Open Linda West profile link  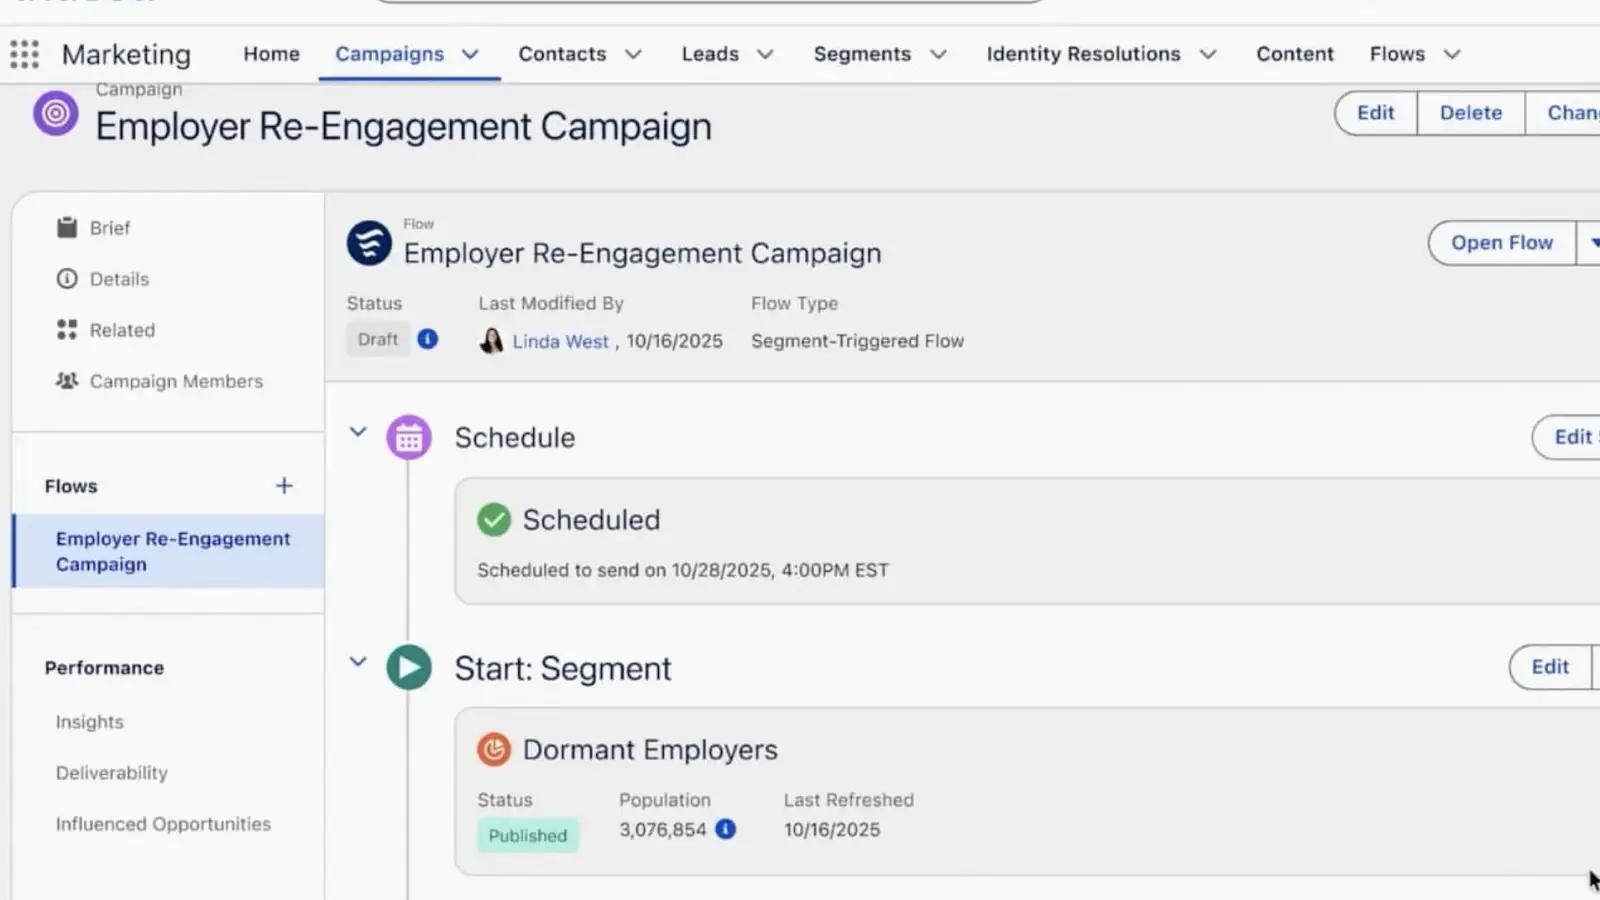click(560, 341)
